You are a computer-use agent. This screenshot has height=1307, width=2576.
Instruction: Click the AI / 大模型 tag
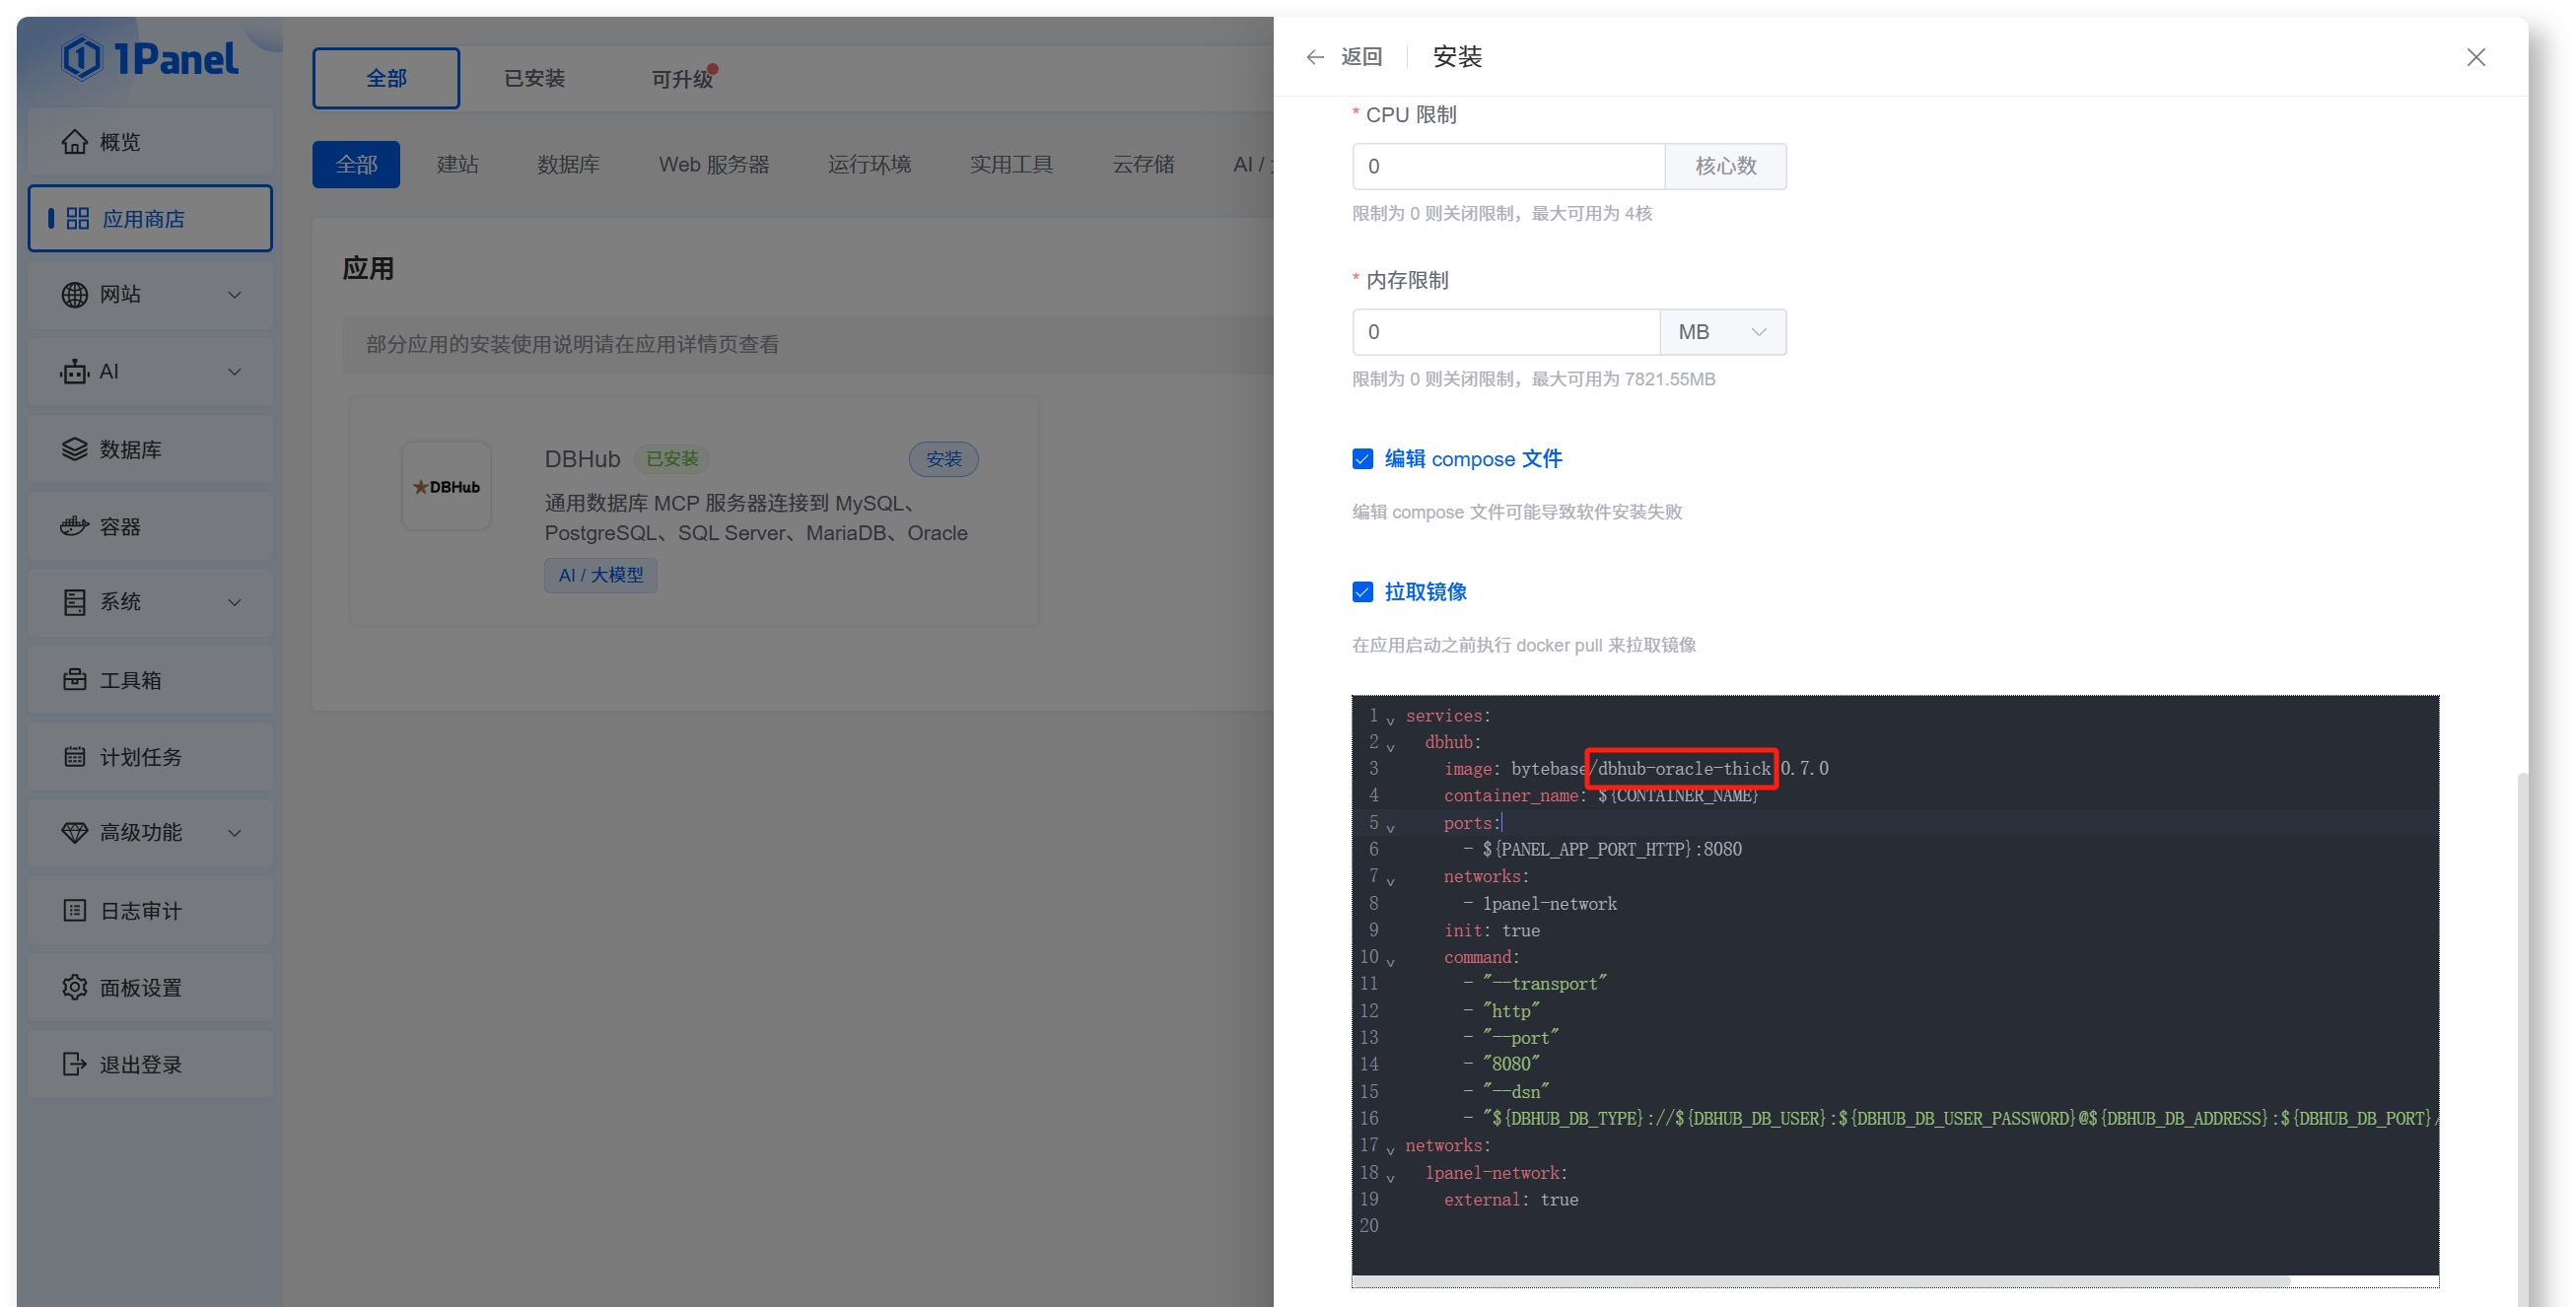[x=600, y=575]
